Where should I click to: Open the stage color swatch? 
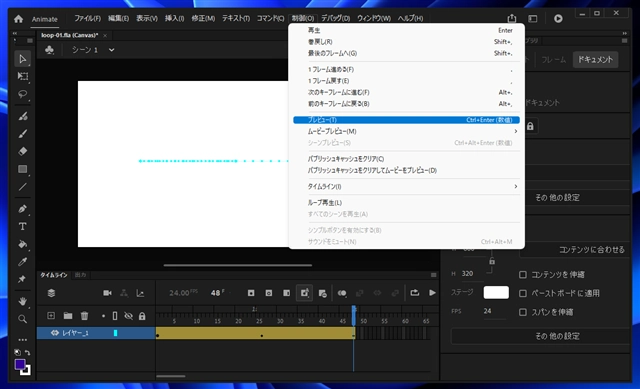(496, 292)
